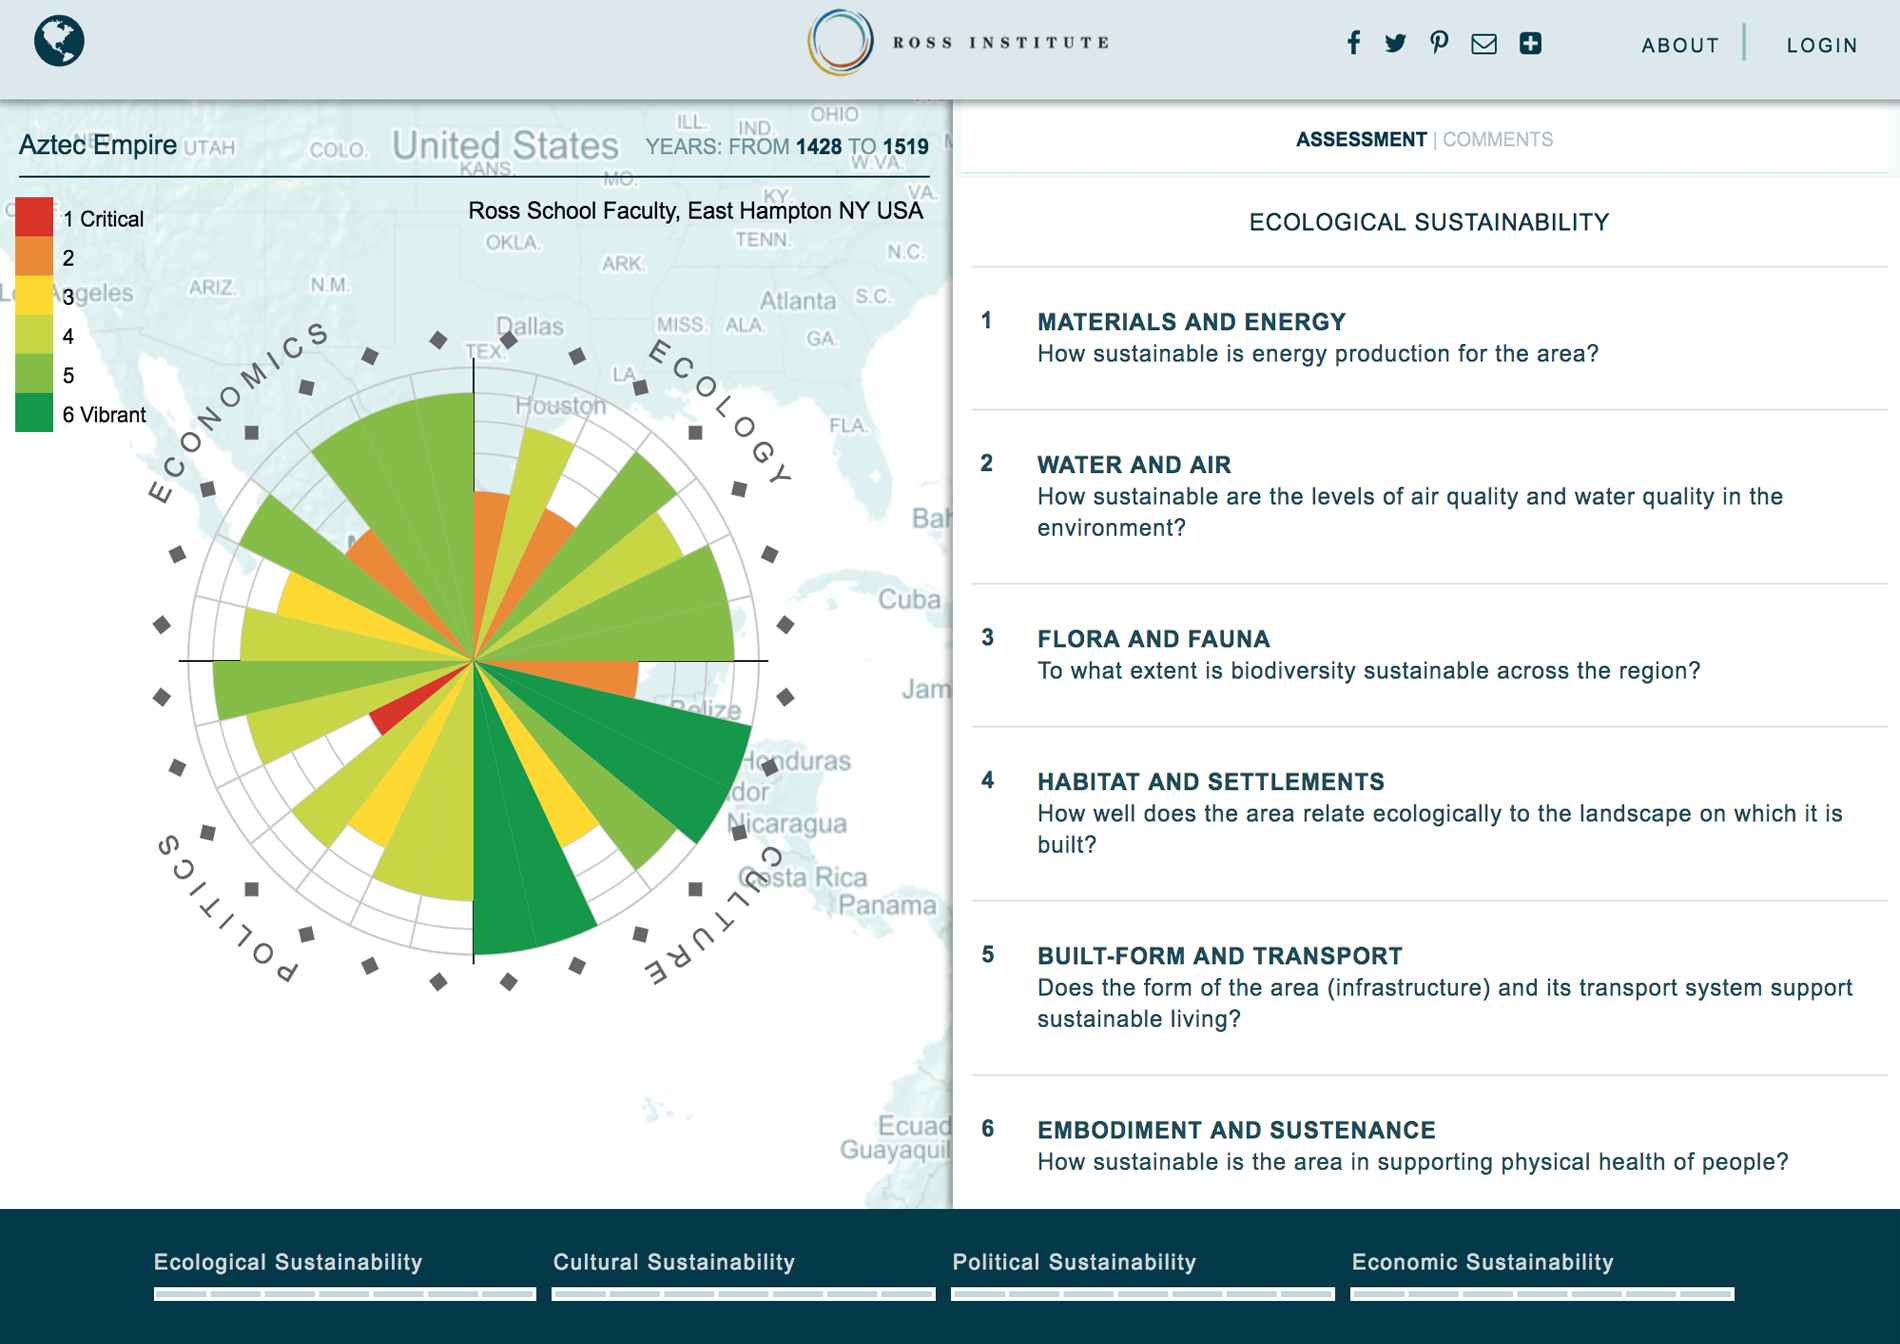
Task: Open Ecological Sustainability in footer
Action: click(x=288, y=1262)
